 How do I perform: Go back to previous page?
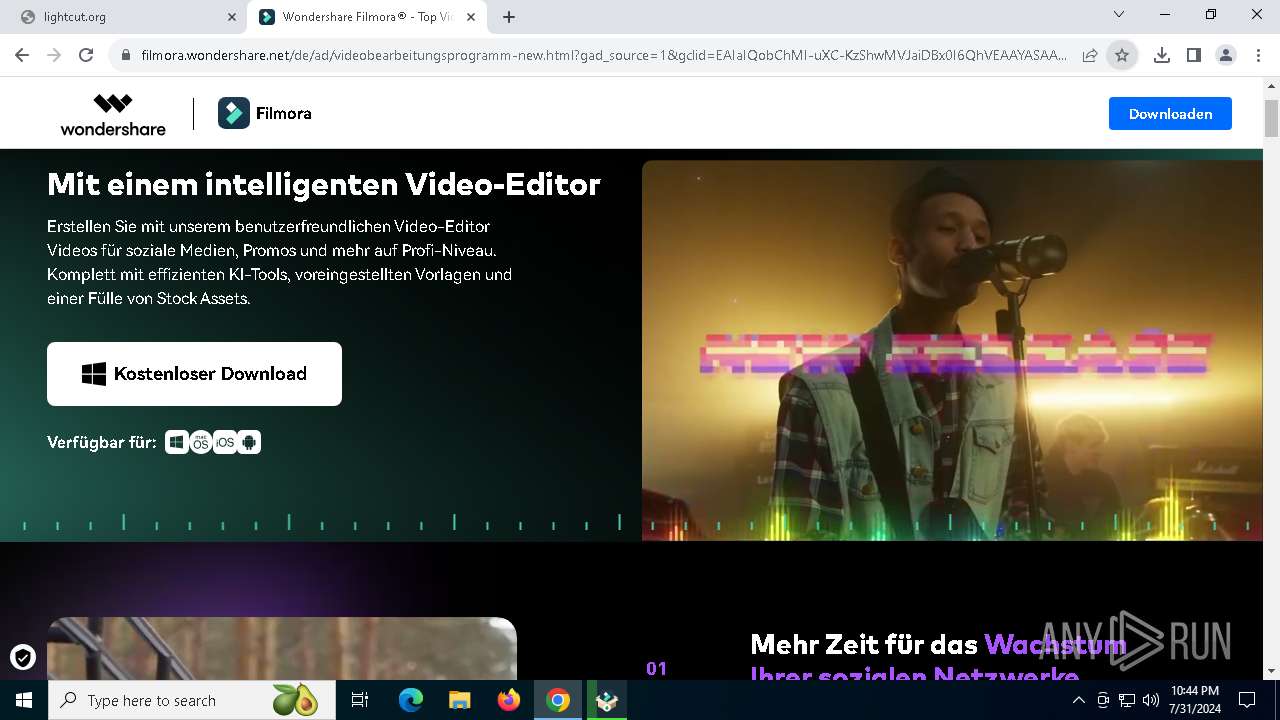(22, 56)
